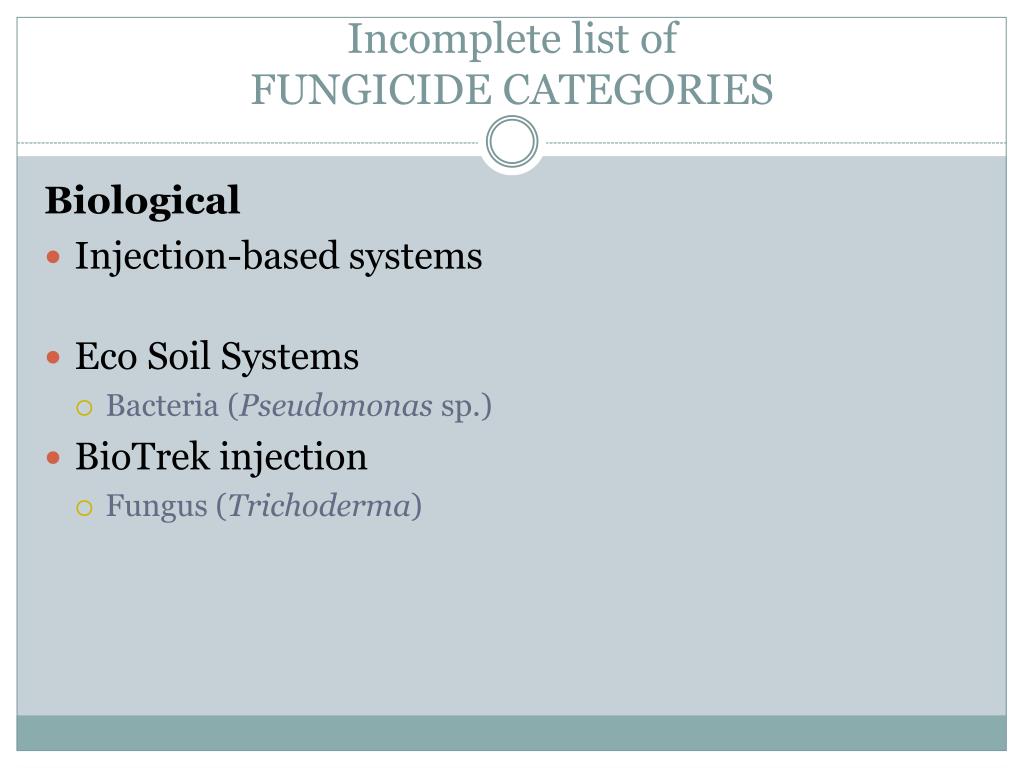Viewport: 1024px width, 768px height.
Task: Click the yellow ring bullet before Bacteria
Action: point(84,408)
